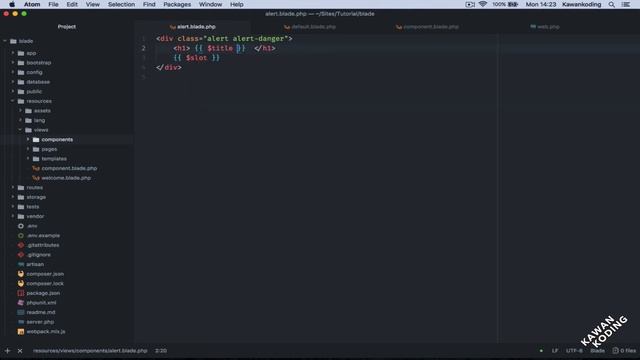
Task: Open the Notification Center icon
Action: (626, 4)
